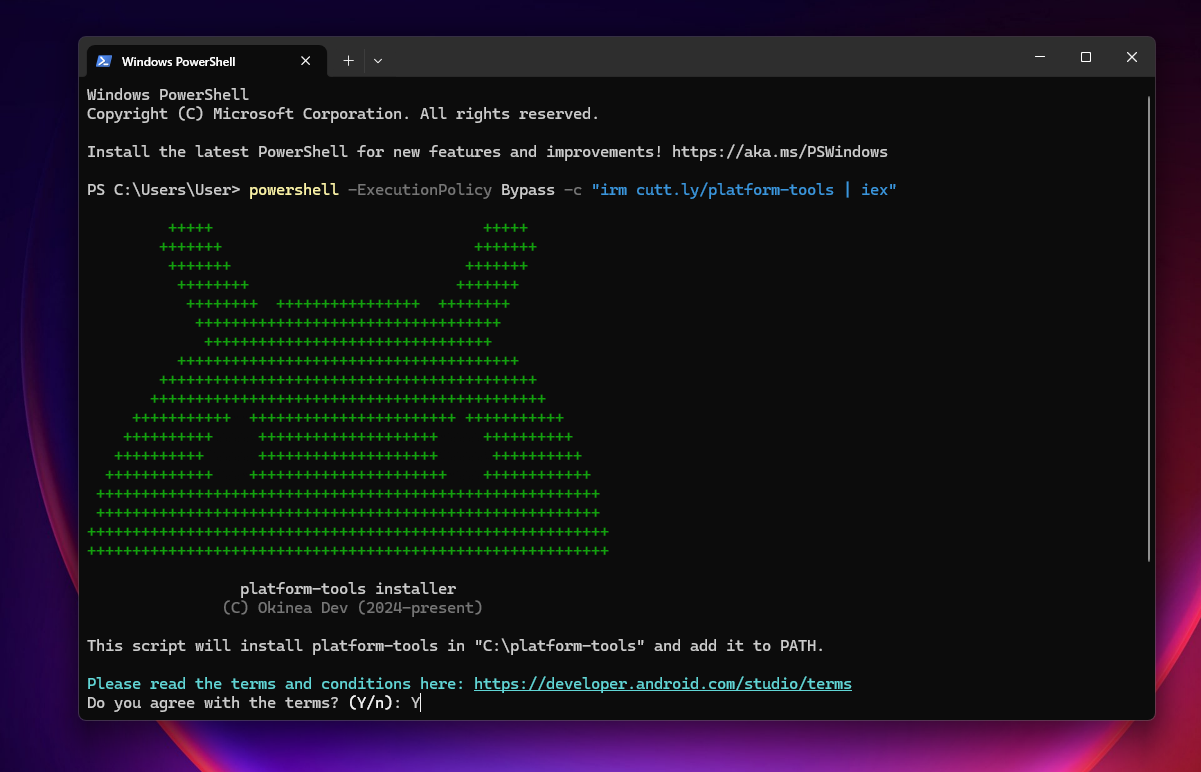Click the green Android ASCII art logo
1201x772 pixels.
348,400
